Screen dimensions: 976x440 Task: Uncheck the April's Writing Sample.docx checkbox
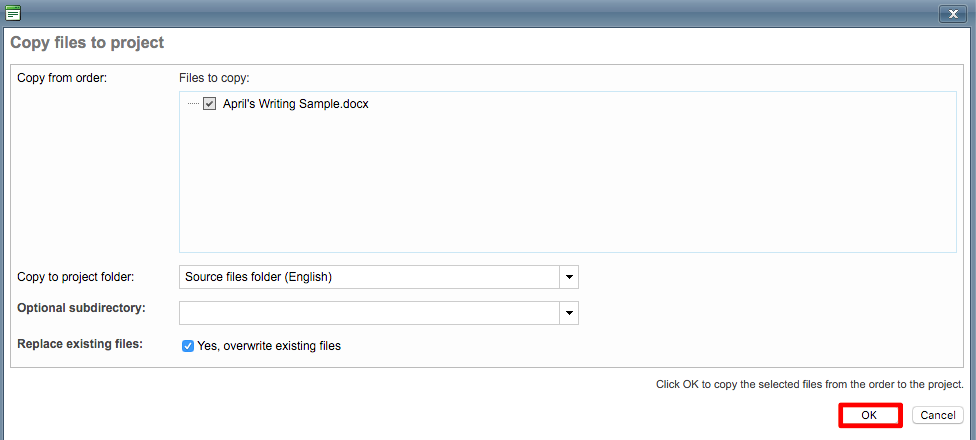210,104
